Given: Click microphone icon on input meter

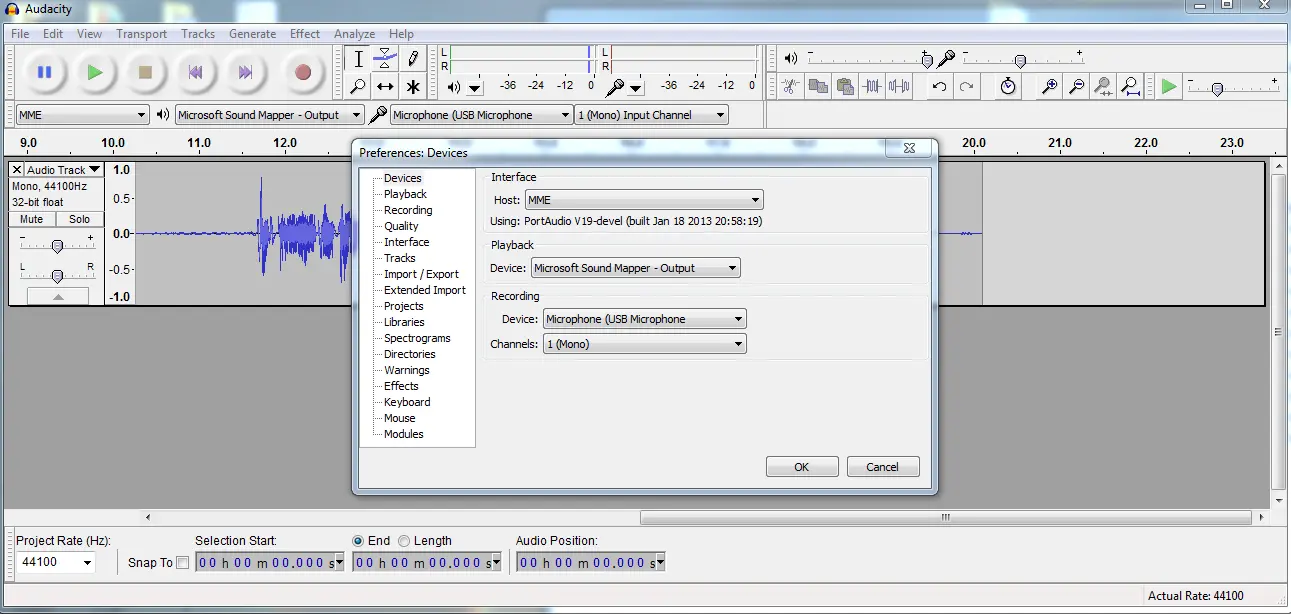Looking at the screenshot, I should 616,87.
